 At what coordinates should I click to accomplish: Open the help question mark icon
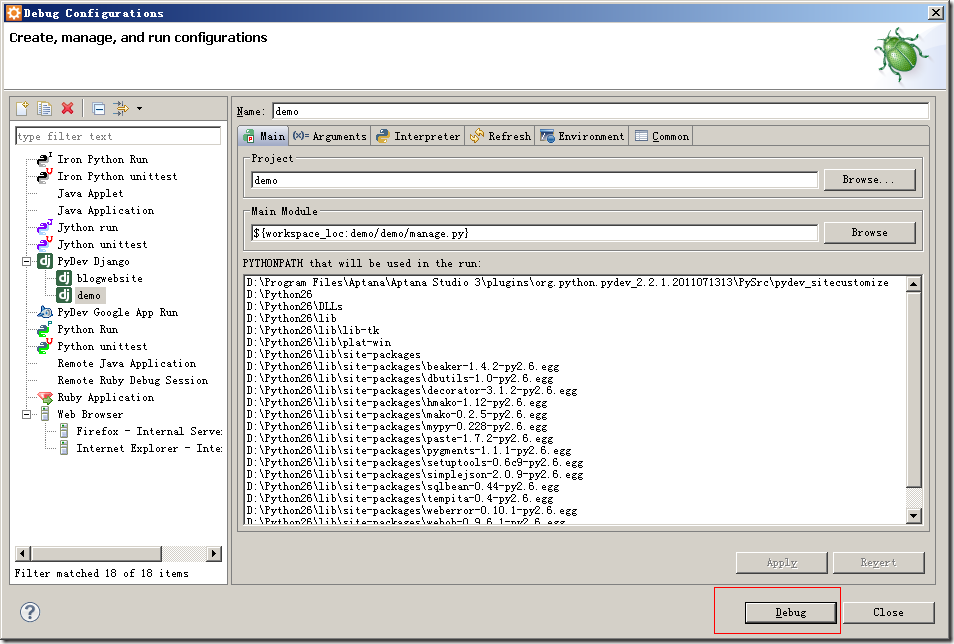(30, 612)
